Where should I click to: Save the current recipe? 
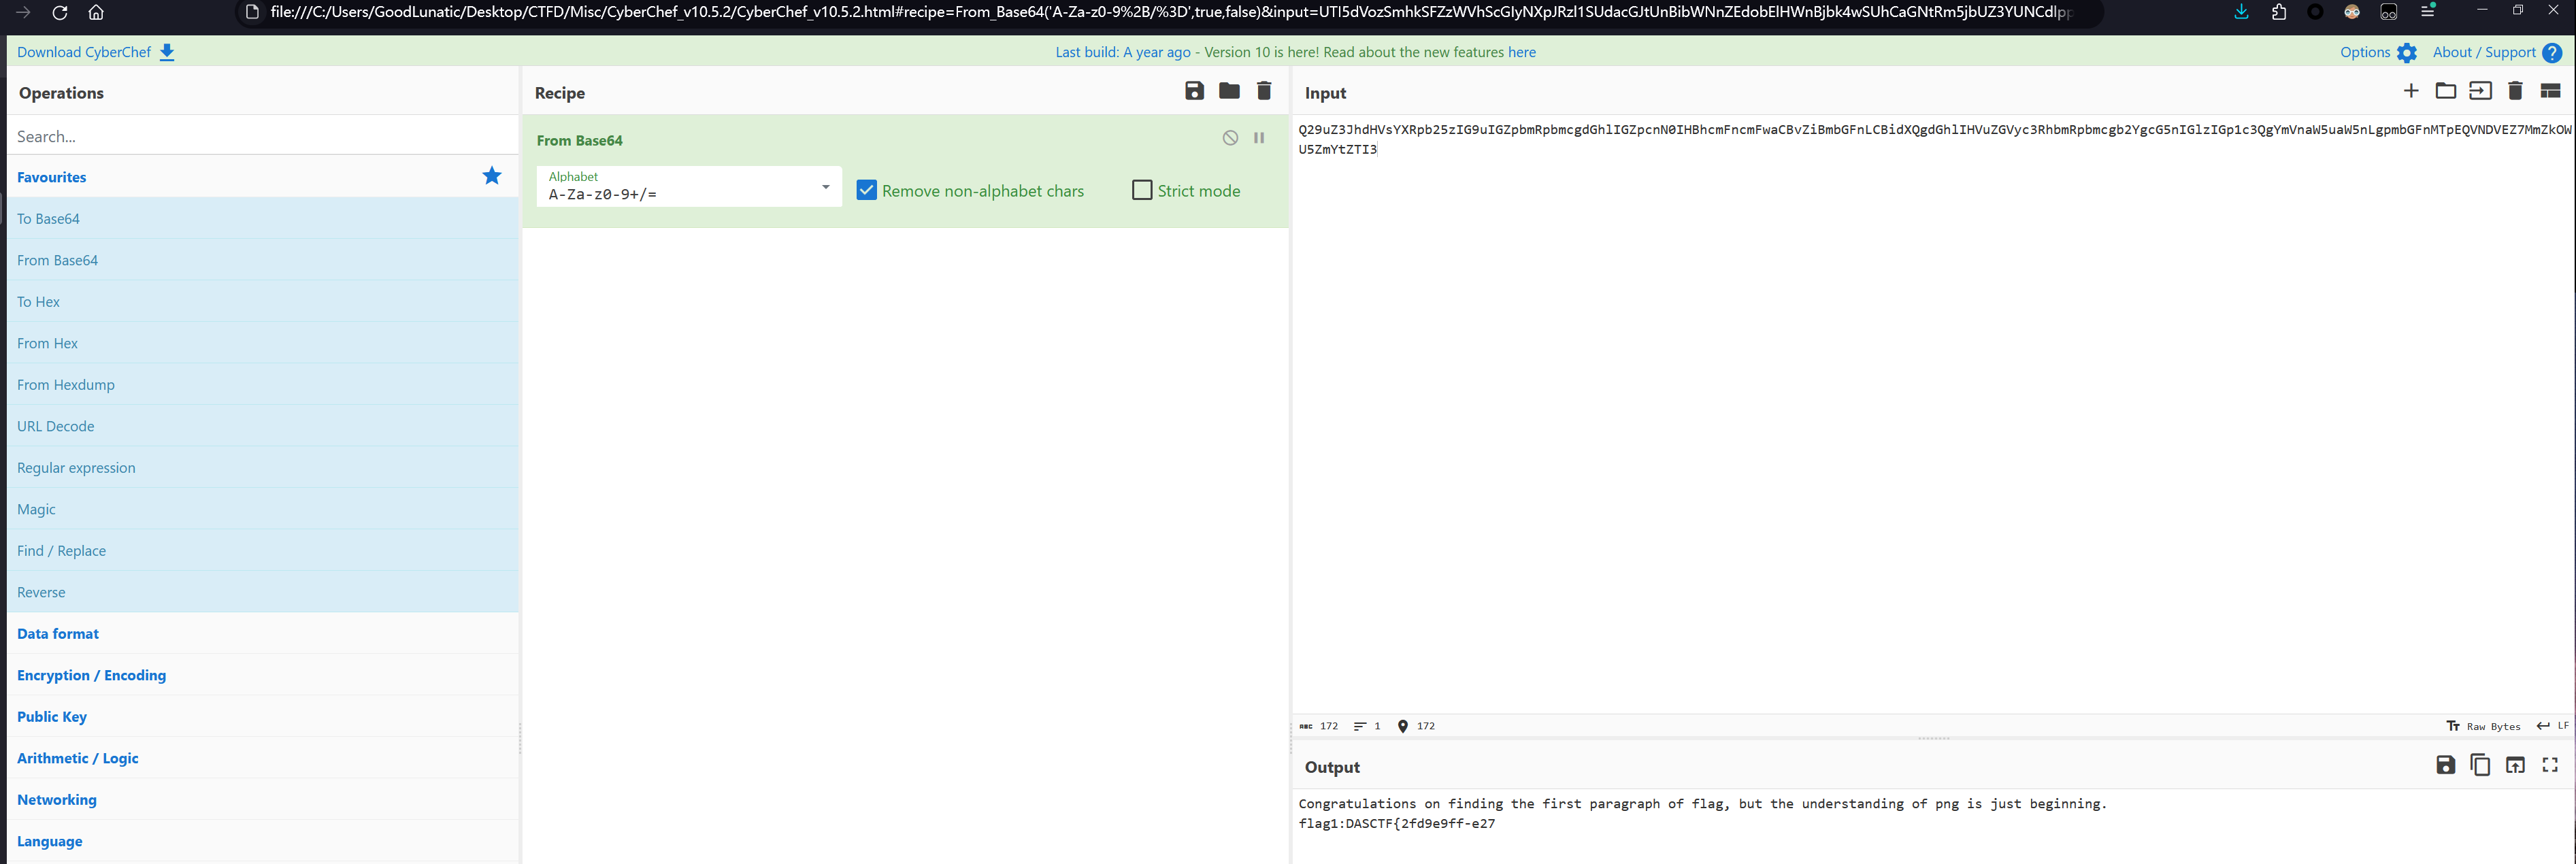[1194, 91]
